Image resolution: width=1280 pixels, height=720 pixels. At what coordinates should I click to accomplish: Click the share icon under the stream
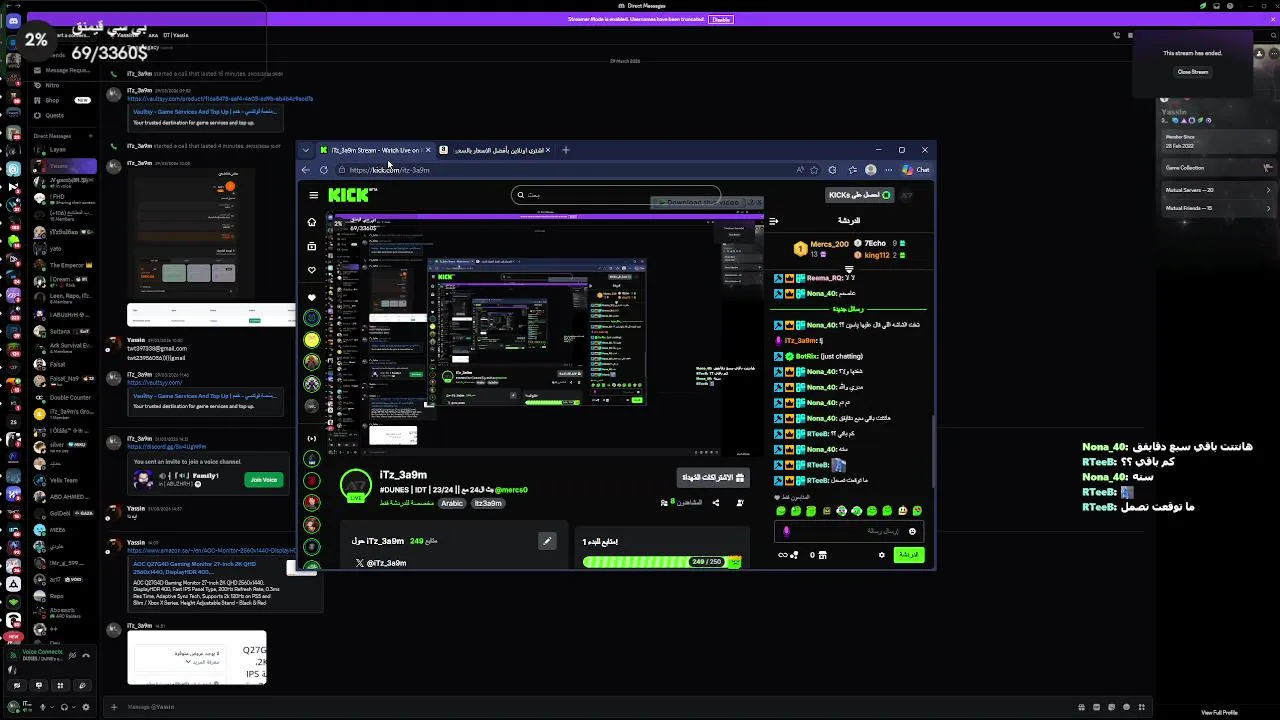[x=715, y=503]
